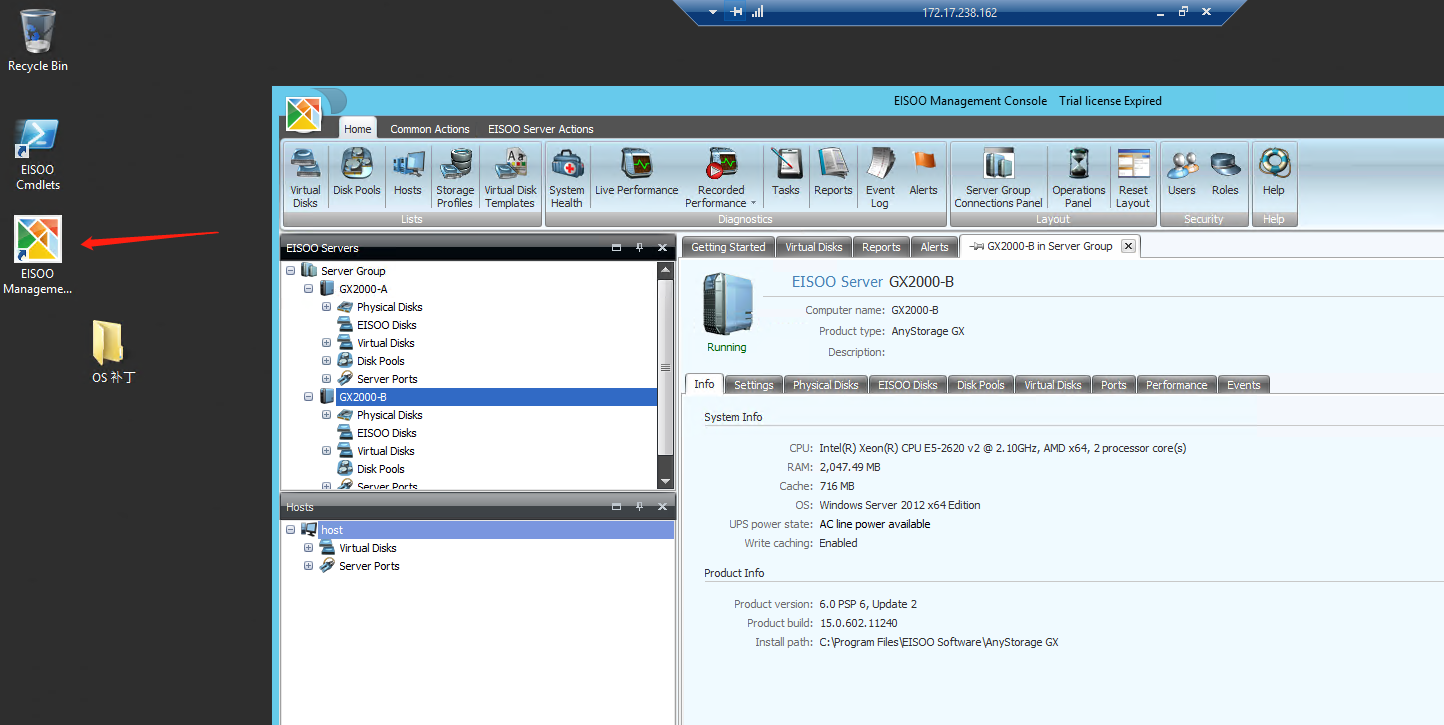This screenshot has height=725, width=1444.
Task: Show Alerts via the ribbon flag icon
Action: point(924,172)
